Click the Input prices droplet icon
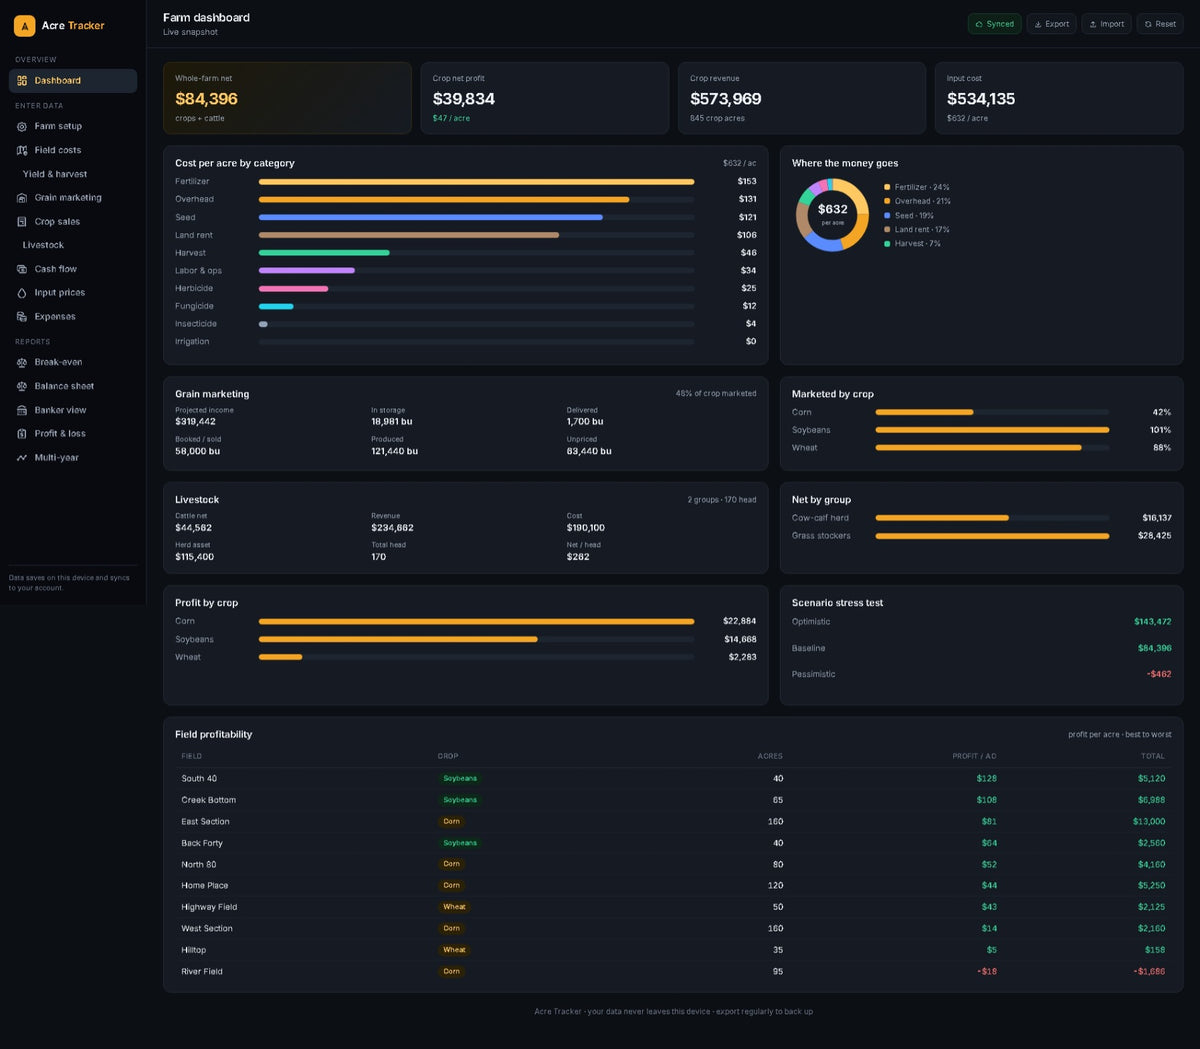The height and width of the screenshot is (1049, 1200). [22, 293]
